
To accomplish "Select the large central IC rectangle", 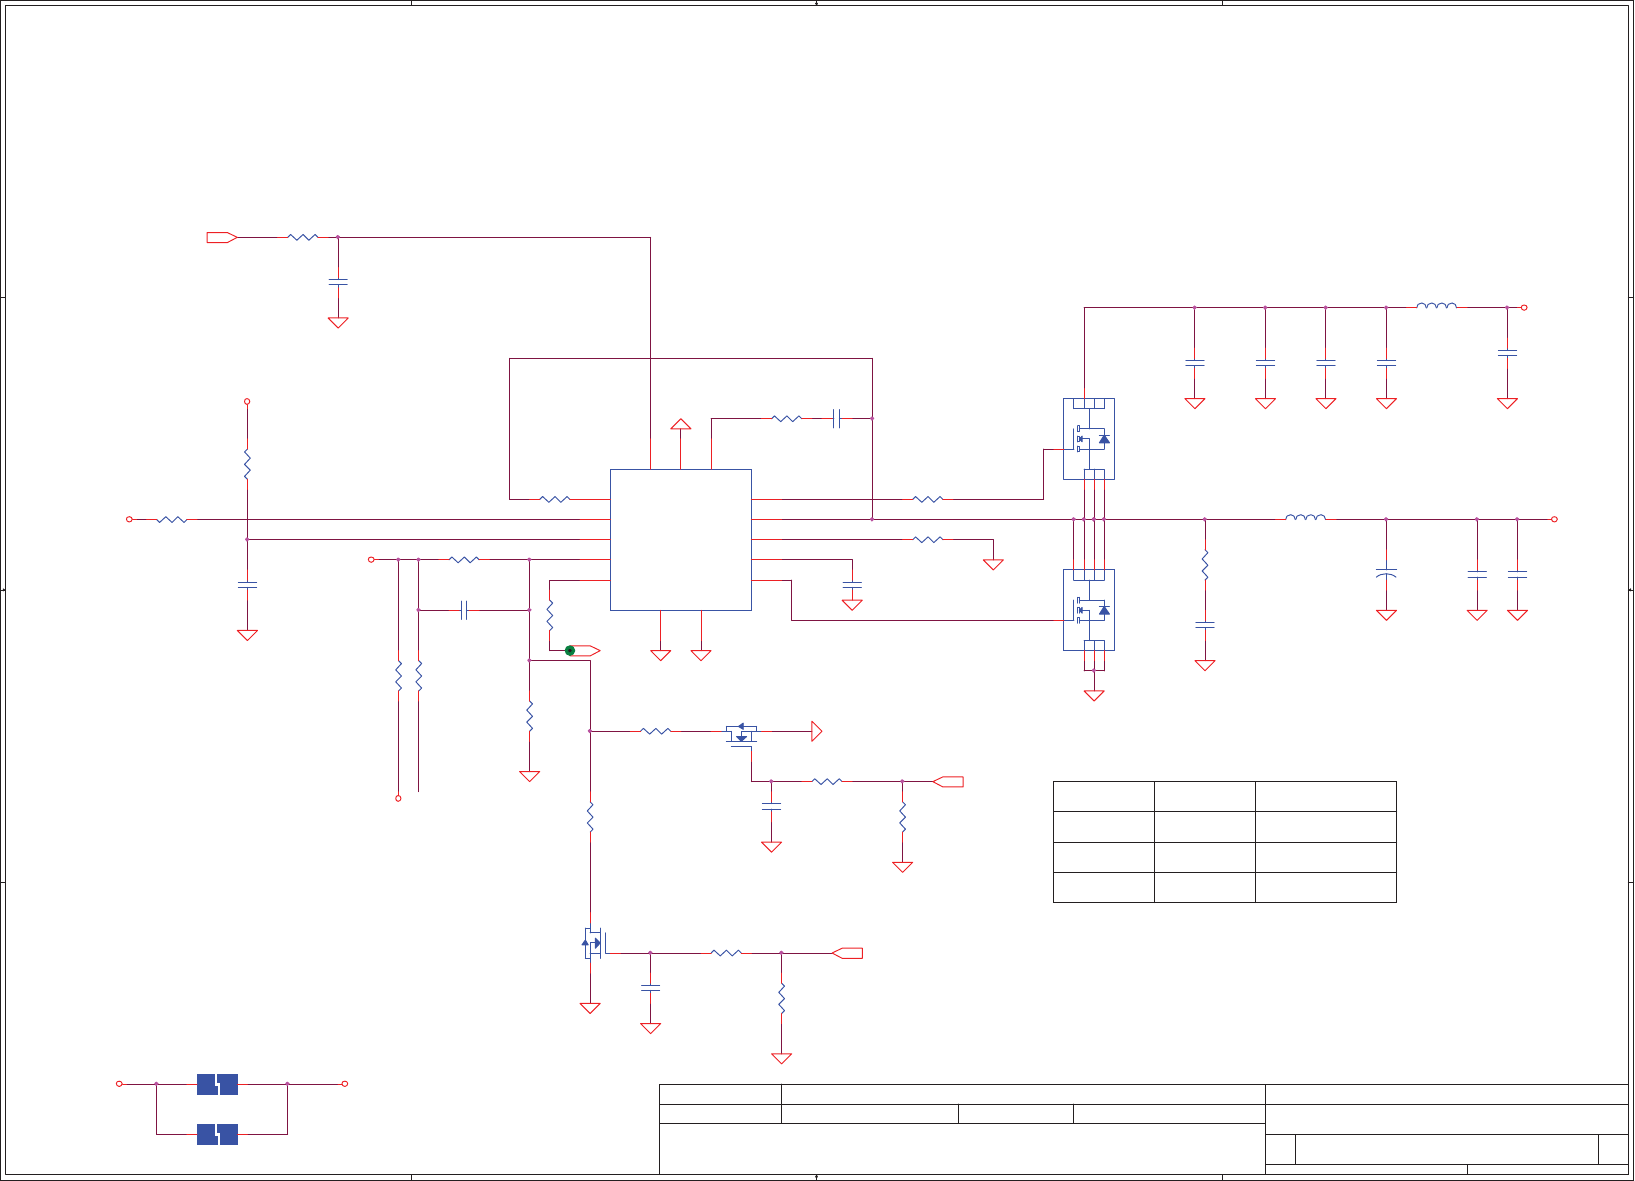I will 681,540.
